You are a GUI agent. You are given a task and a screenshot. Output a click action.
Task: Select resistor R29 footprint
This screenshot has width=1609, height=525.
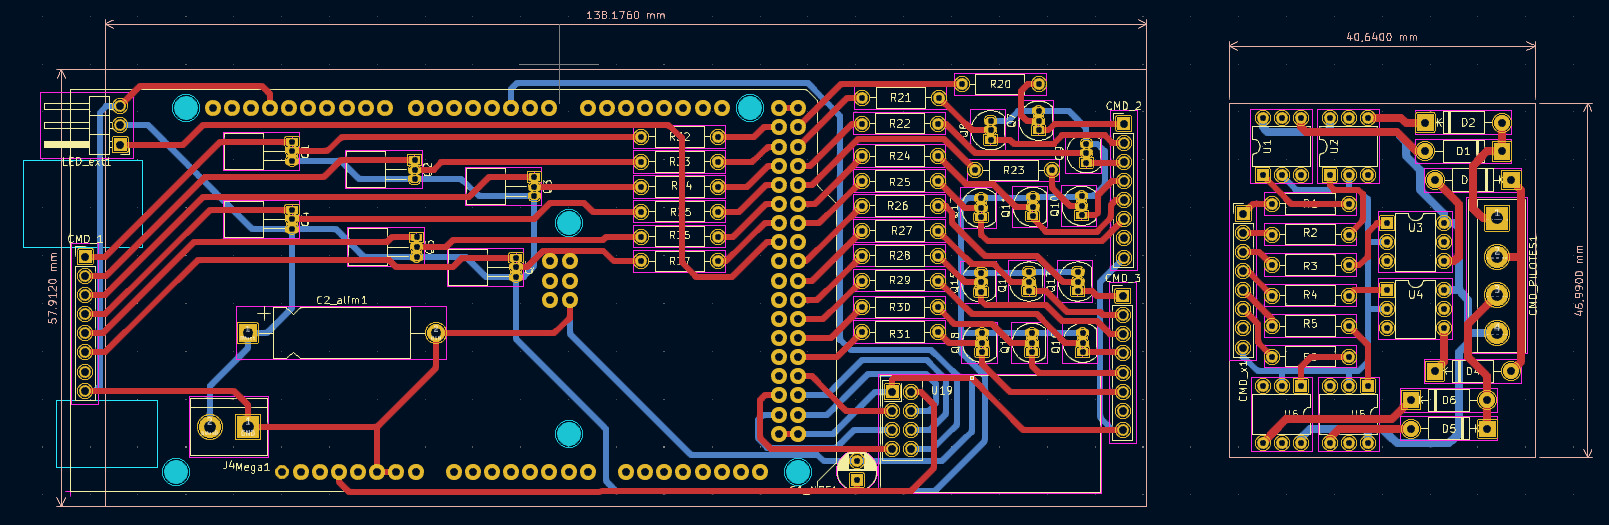coord(900,281)
